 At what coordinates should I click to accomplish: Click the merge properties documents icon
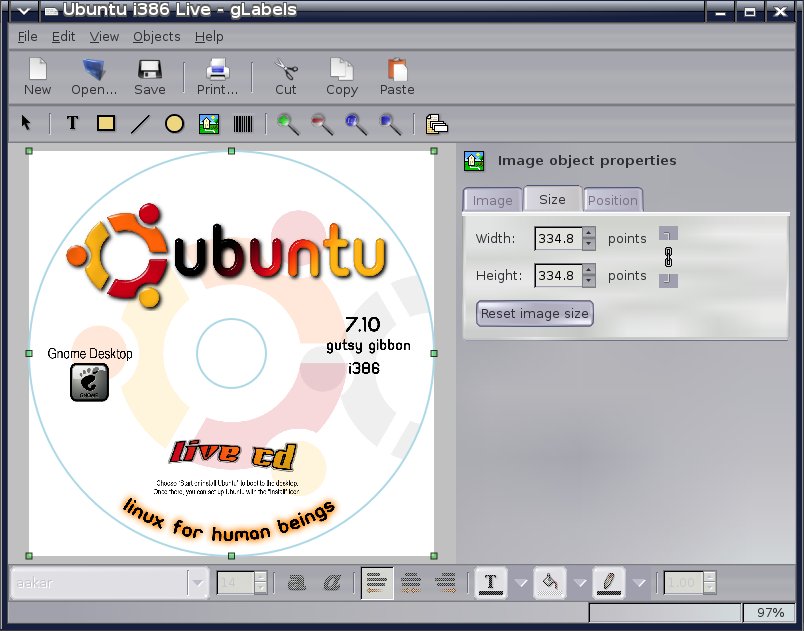(436, 124)
